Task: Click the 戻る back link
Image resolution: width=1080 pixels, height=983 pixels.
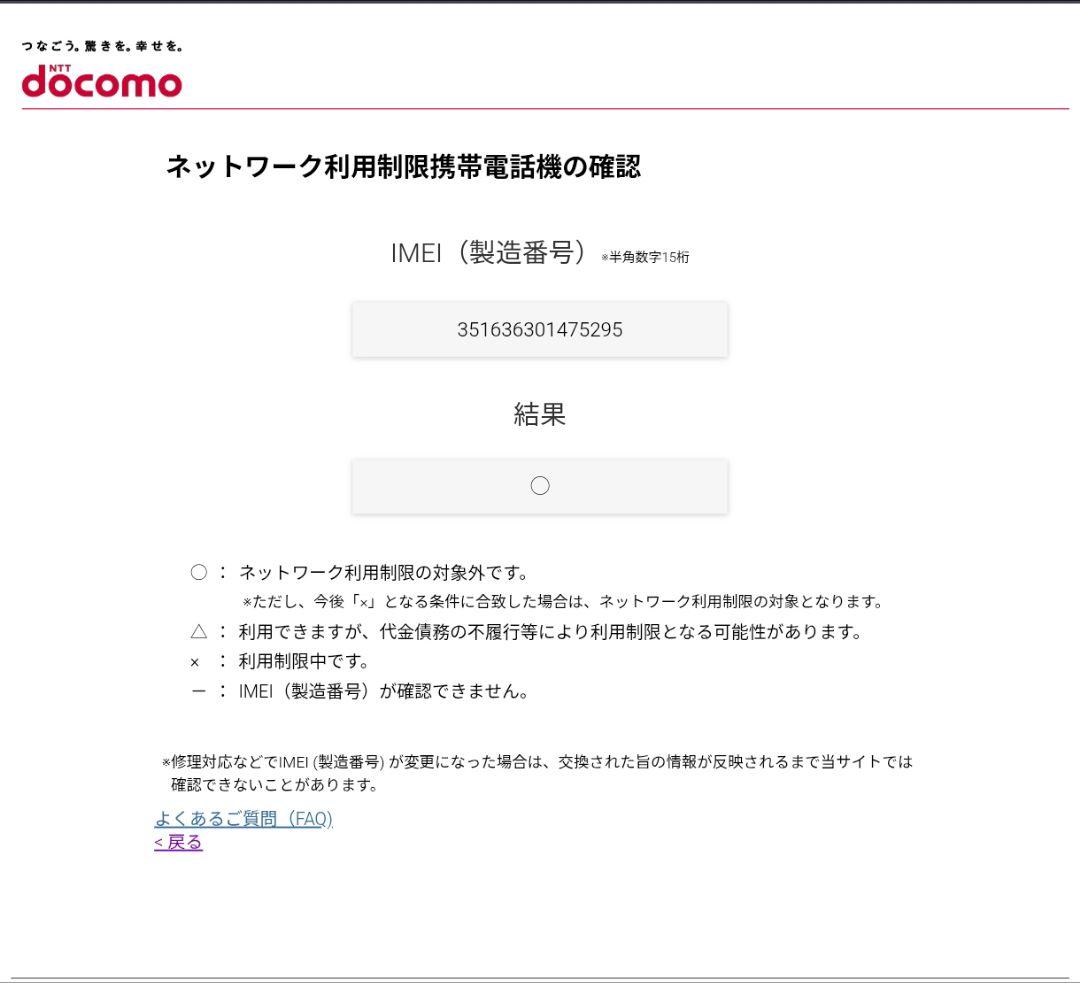Action: coord(176,842)
